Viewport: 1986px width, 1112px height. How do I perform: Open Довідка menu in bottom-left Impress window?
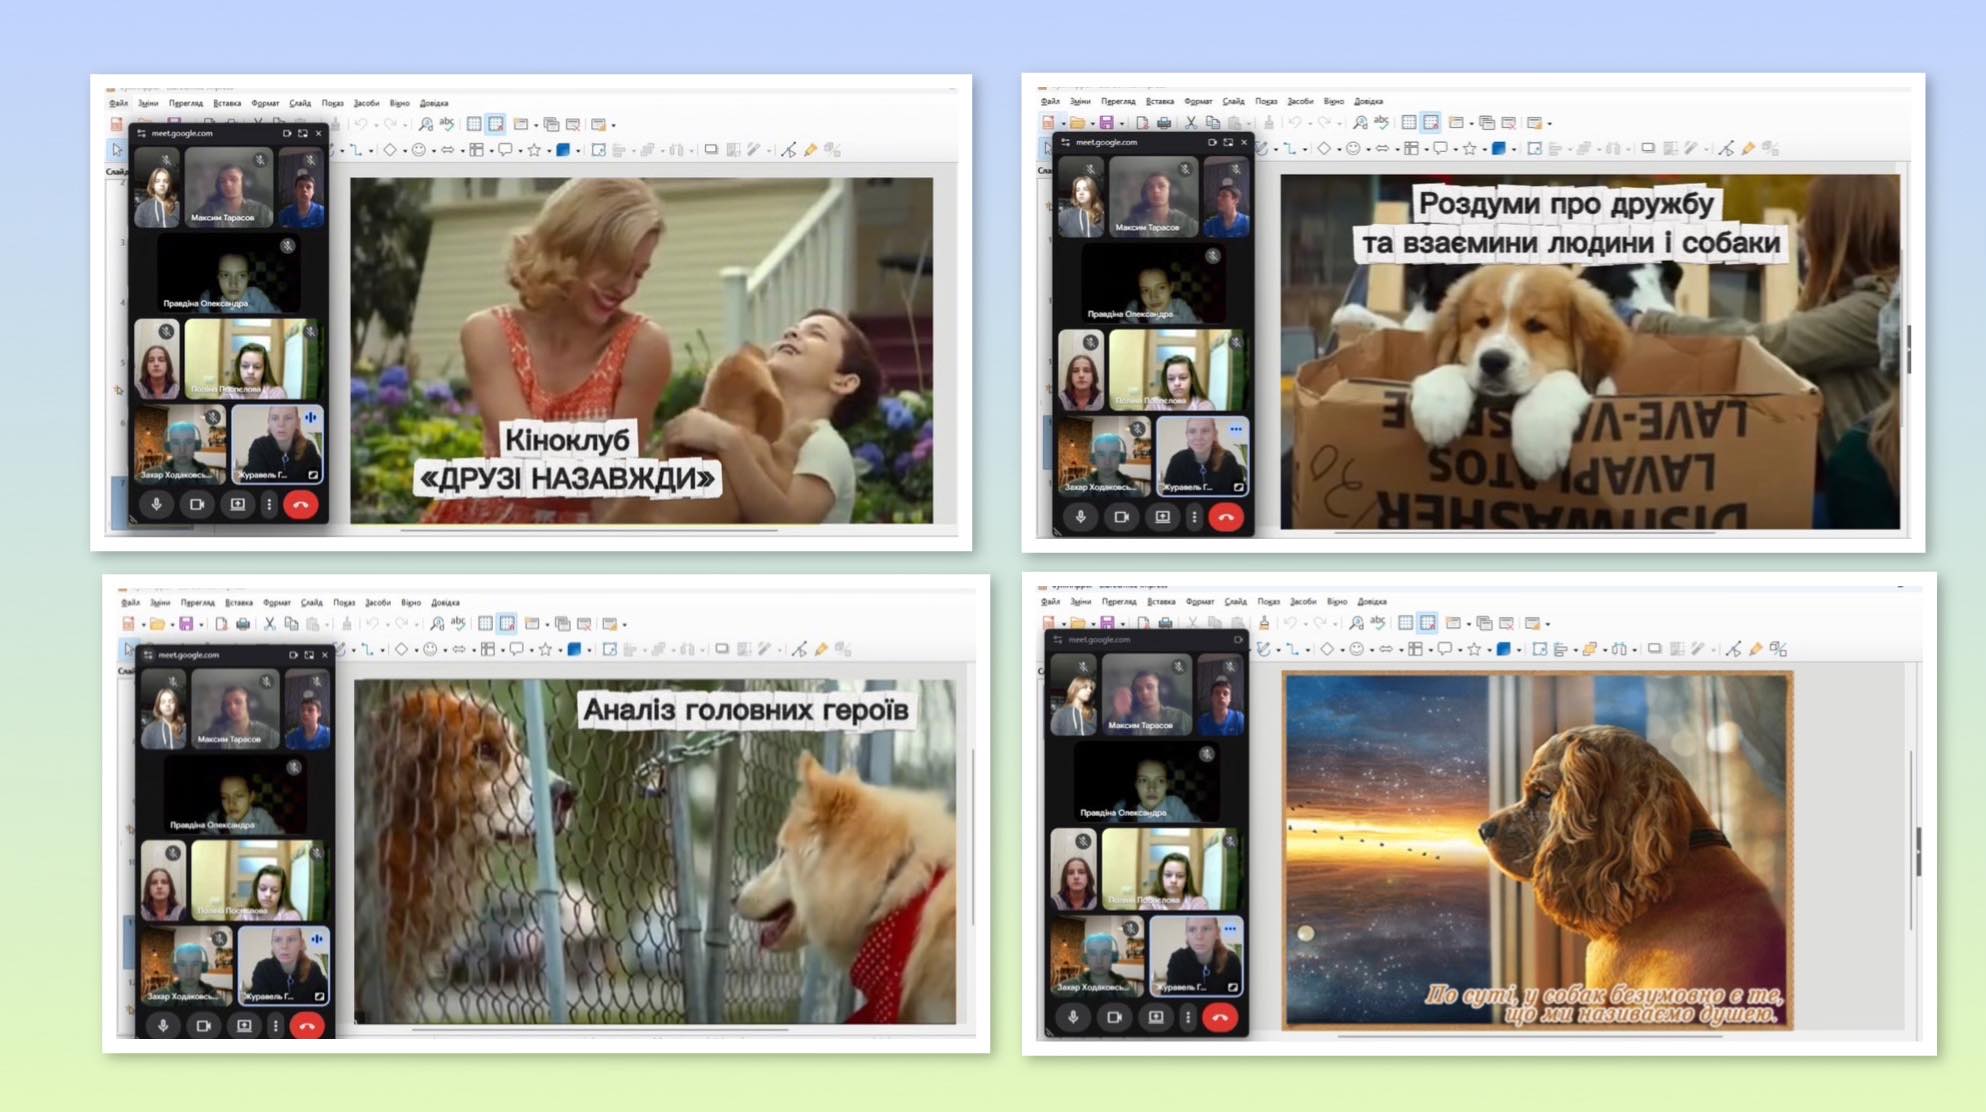tap(445, 603)
